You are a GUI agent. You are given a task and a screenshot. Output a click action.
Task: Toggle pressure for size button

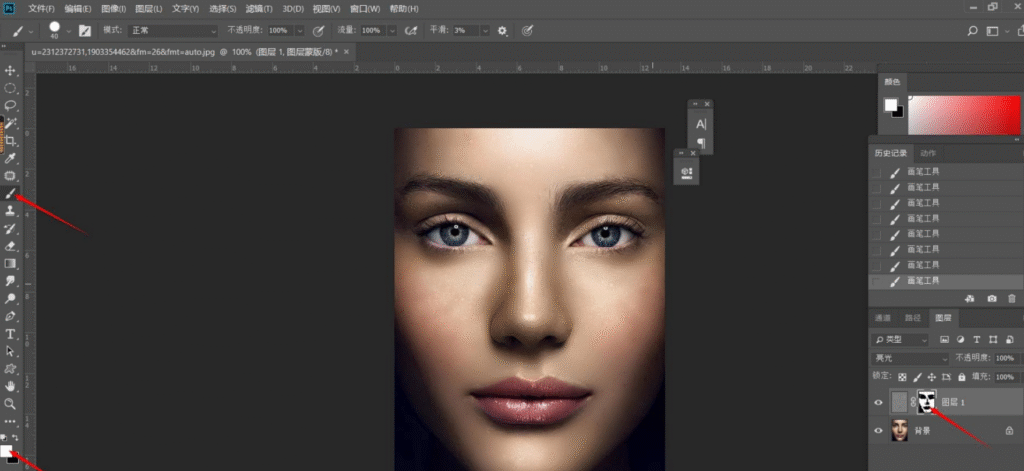528,31
